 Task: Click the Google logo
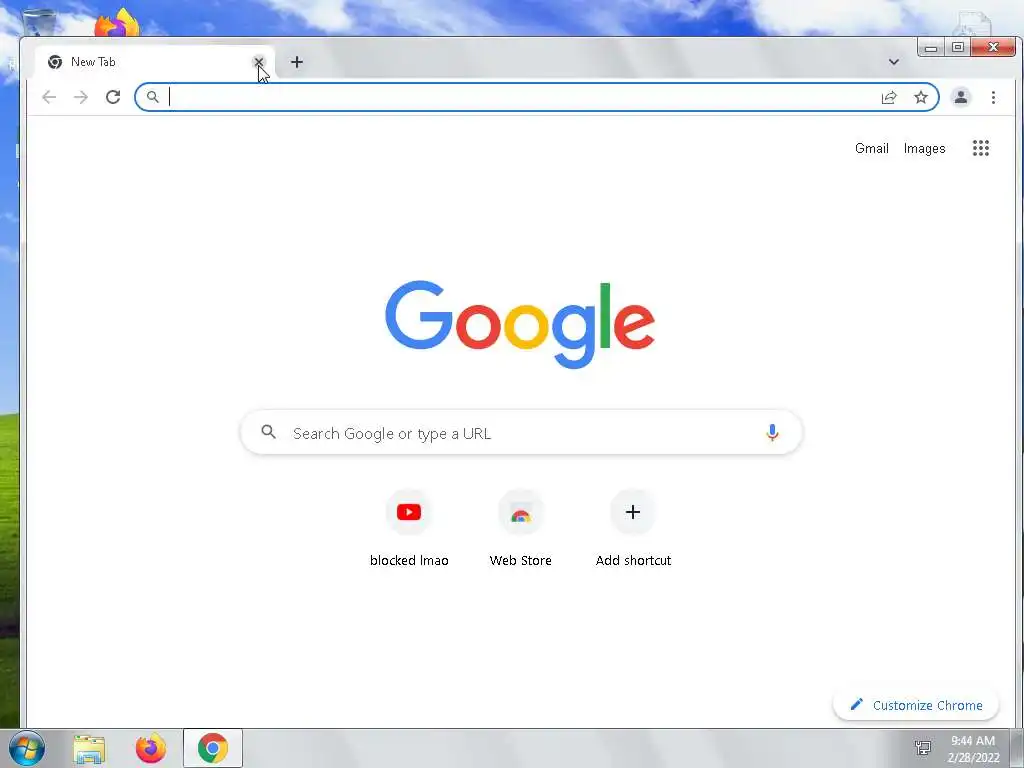(520, 325)
